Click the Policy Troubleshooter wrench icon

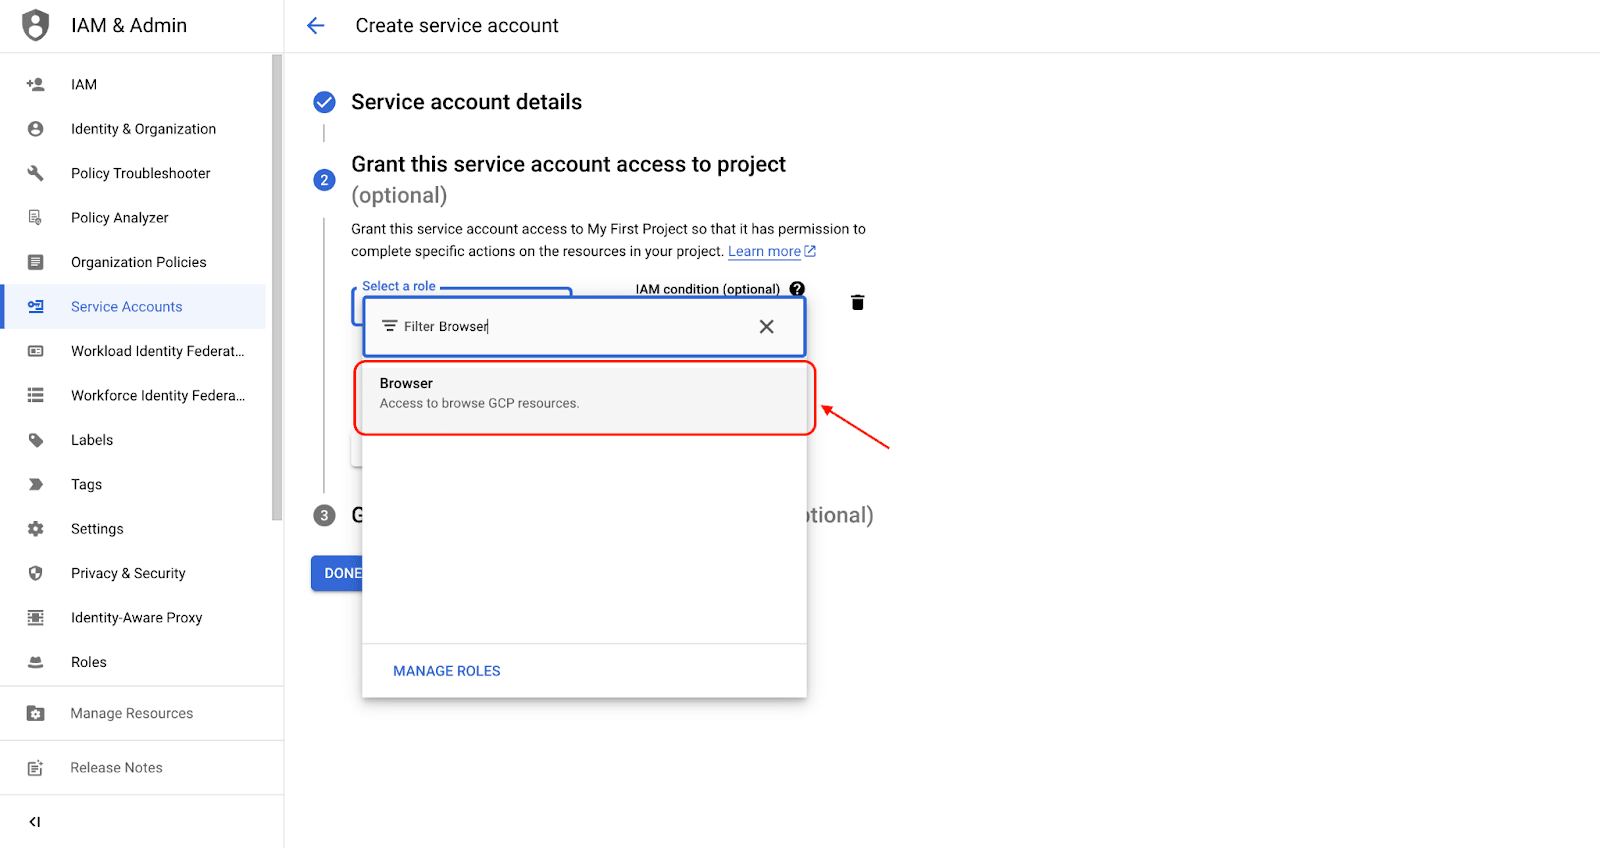(x=36, y=173)
